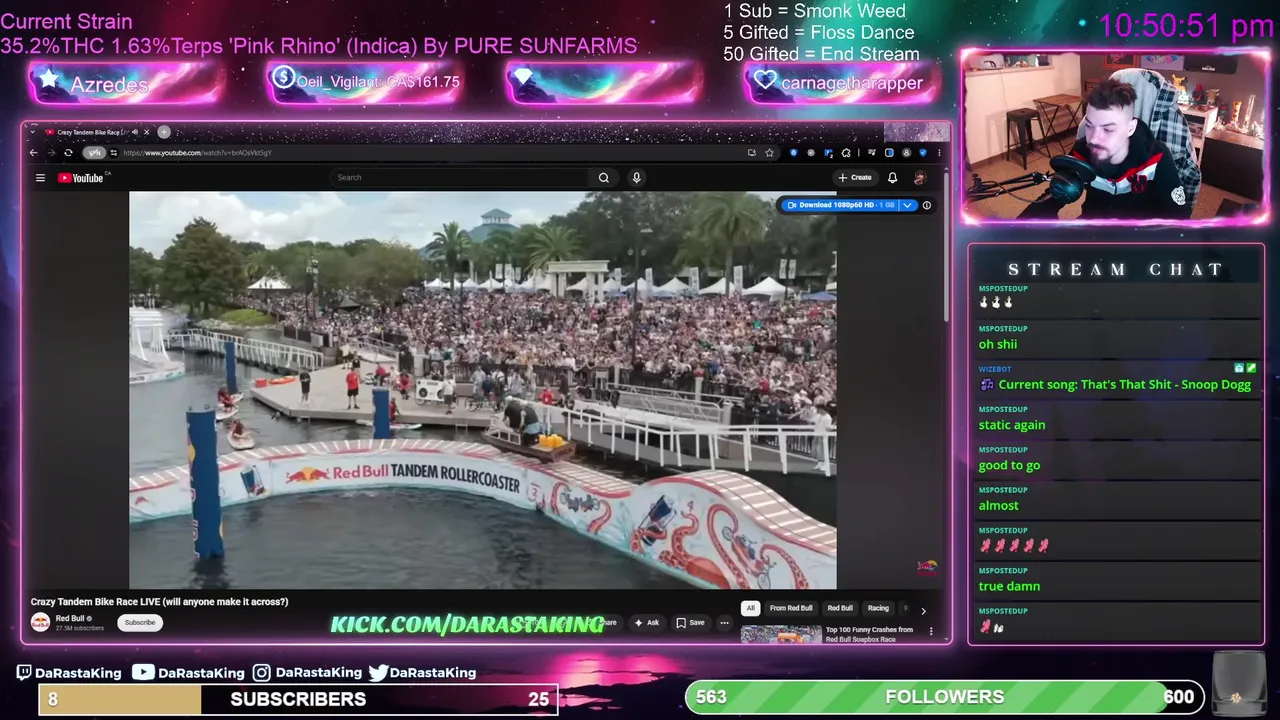Image resolution: width=1280 pixels, height=720 pixels.
Task: Click the browser forward arrow
Action: pos(51,152)
